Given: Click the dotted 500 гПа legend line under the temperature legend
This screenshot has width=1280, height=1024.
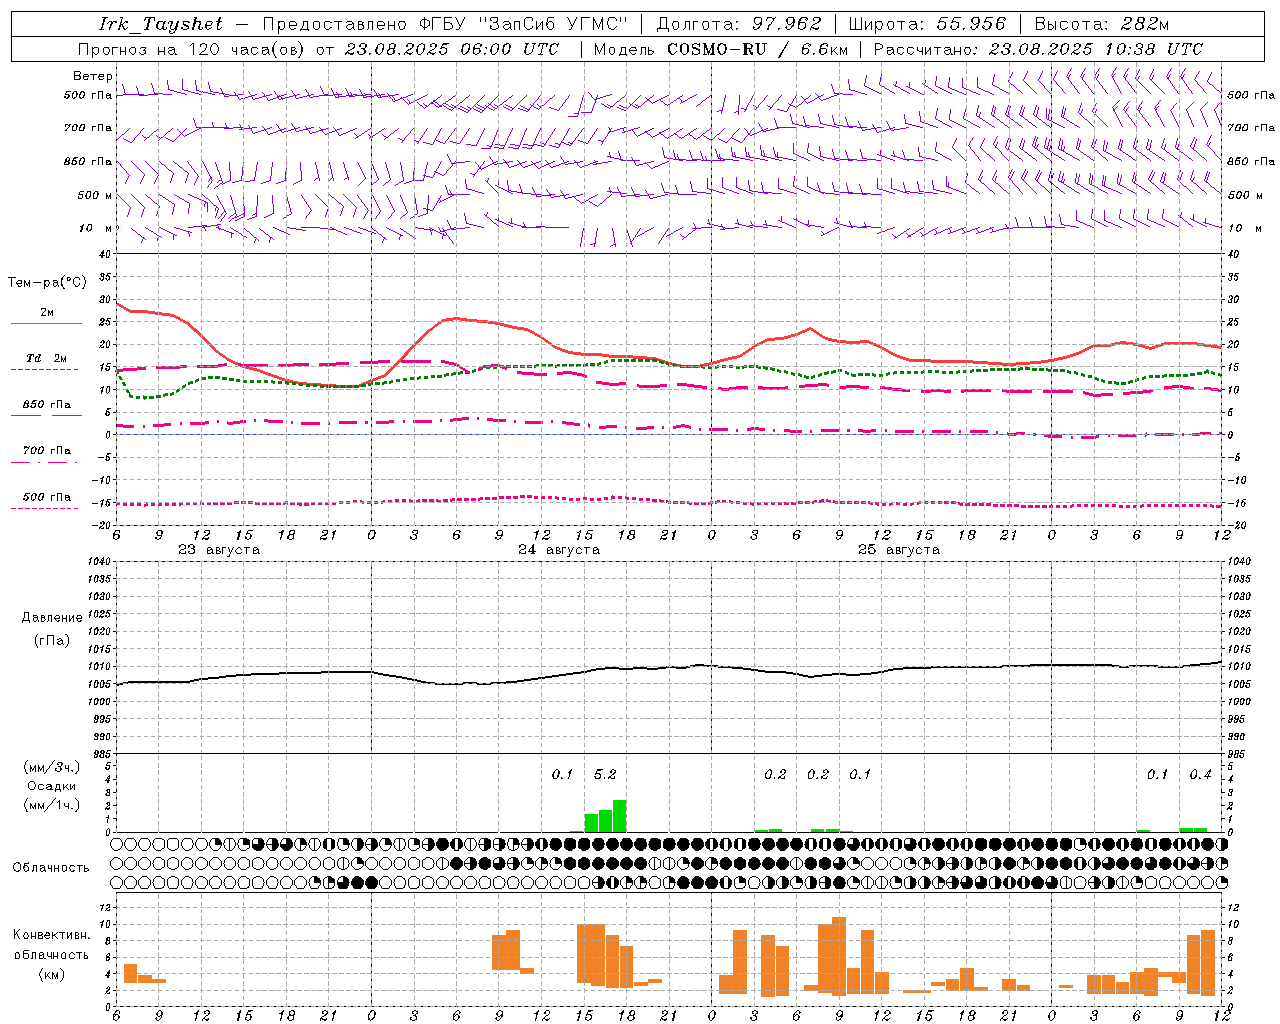Looking at the screenshot, I should point(45,509).
